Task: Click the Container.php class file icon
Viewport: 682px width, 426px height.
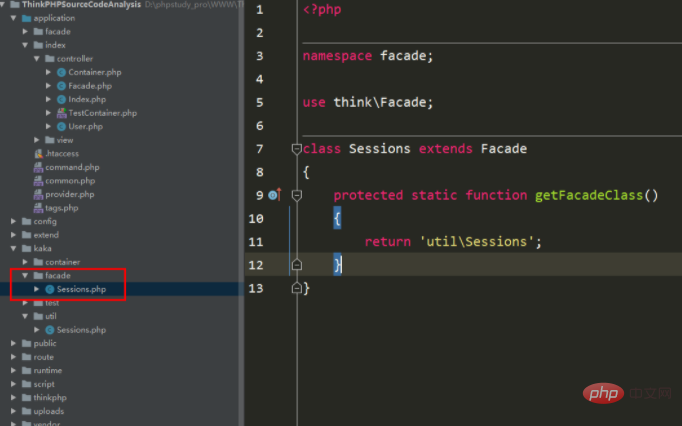Action: pos(61,72)
